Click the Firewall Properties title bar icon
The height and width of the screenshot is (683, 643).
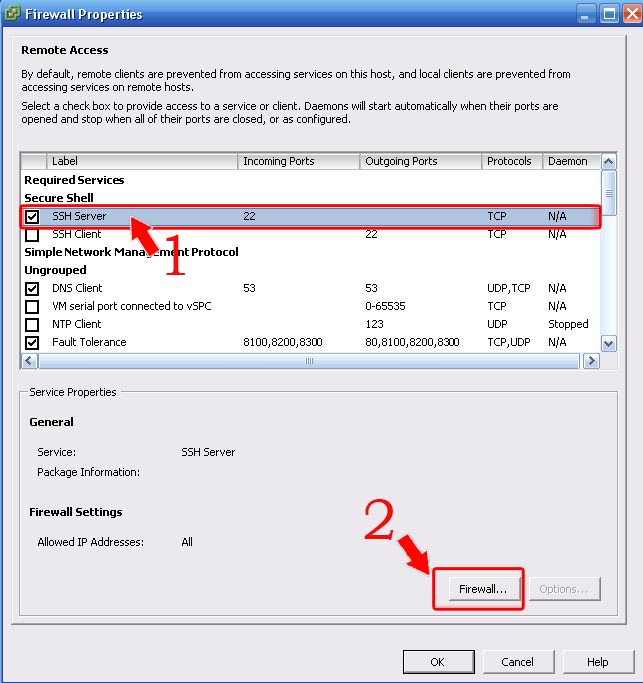14,14
